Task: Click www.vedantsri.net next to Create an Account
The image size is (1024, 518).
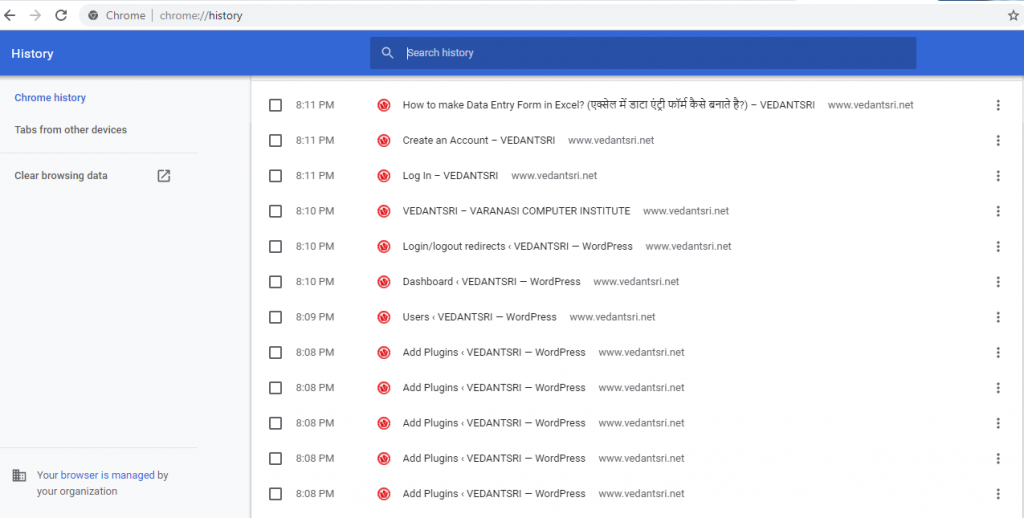Action: coord(611,140)
